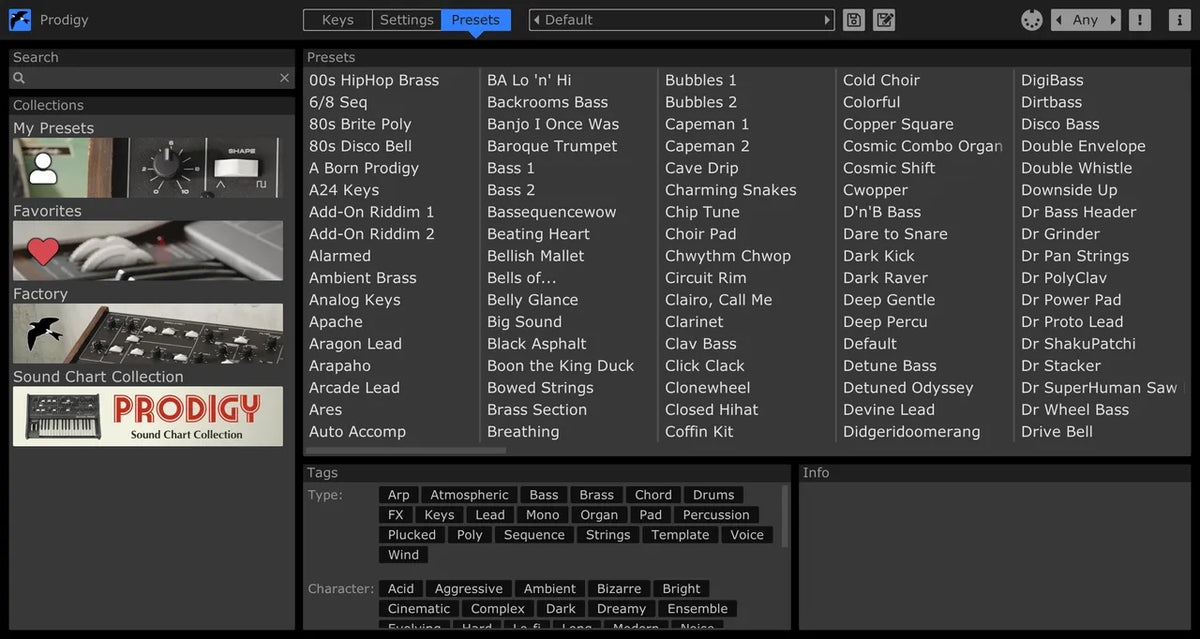Filter by the Plucked tag
The height and width of the screenshot is (639, 1200).
[x=412, y=535]
